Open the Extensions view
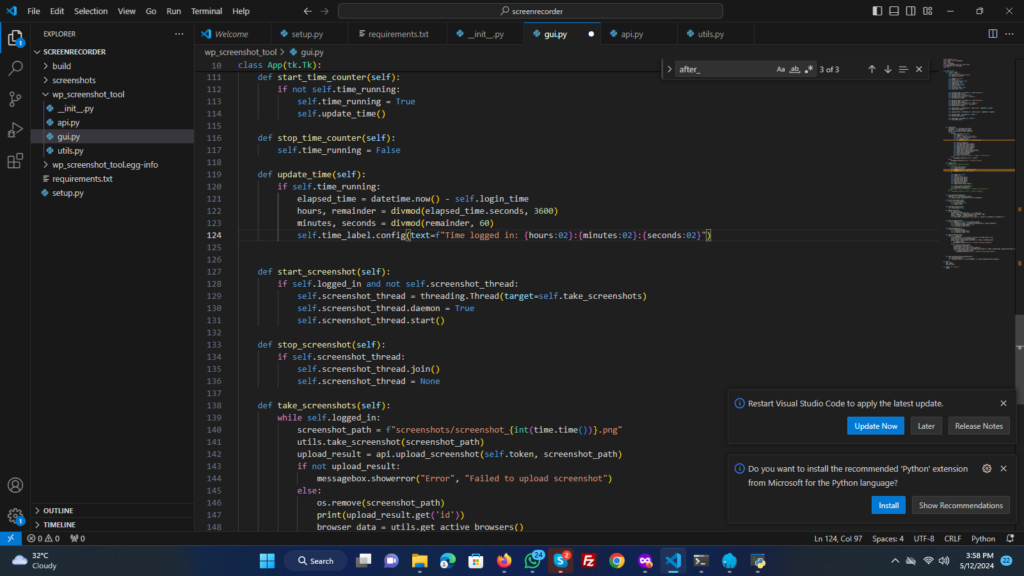Viewport: 1024px width, 576px height. pos(15,161)
